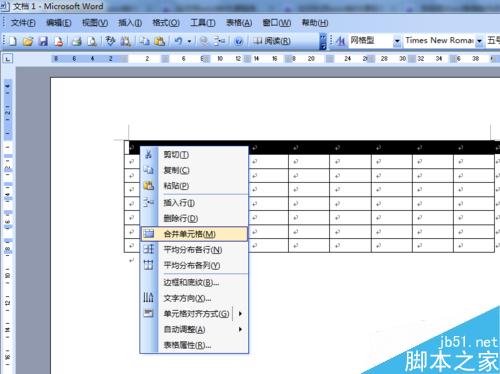Image resolution: width=500 pixels, height=374 pixels.
Task: Open the 自动调整(A) AutoFit submenu
Action: pos(194,330)
